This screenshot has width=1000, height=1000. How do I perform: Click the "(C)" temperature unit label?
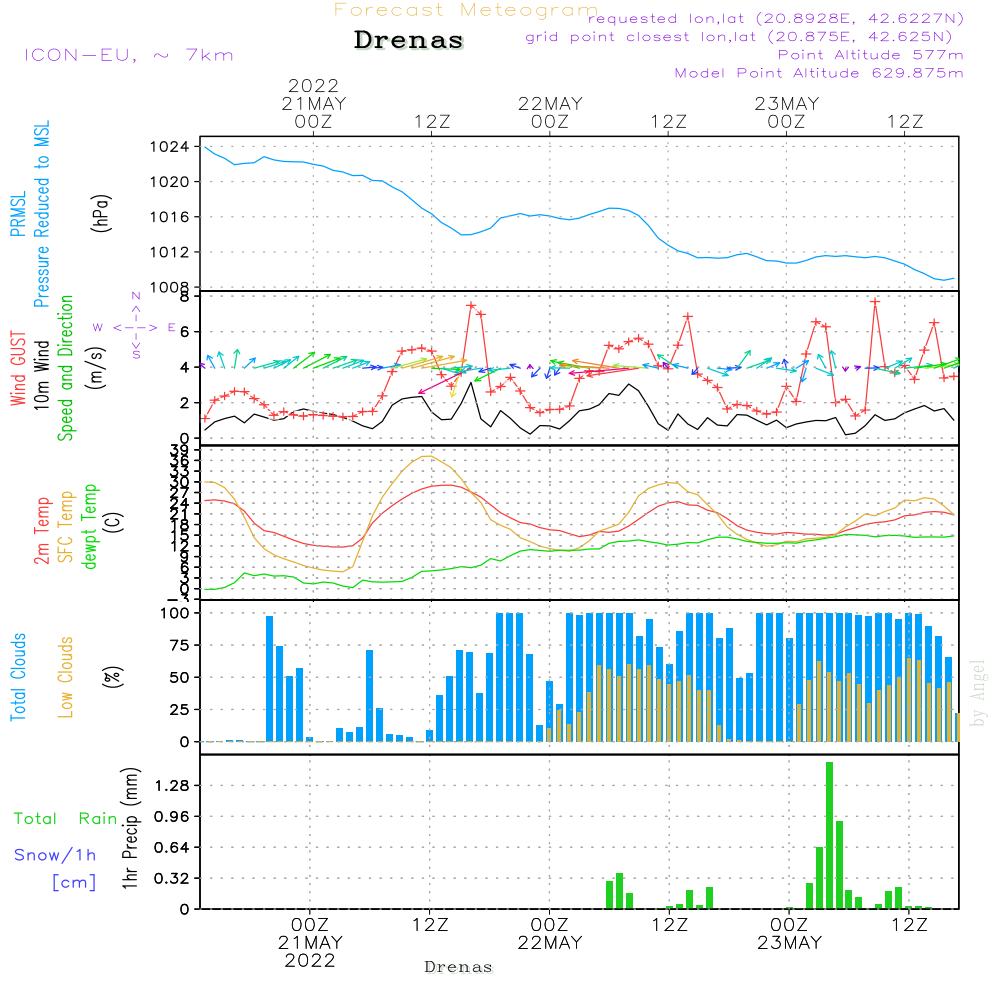click(114, 522)
